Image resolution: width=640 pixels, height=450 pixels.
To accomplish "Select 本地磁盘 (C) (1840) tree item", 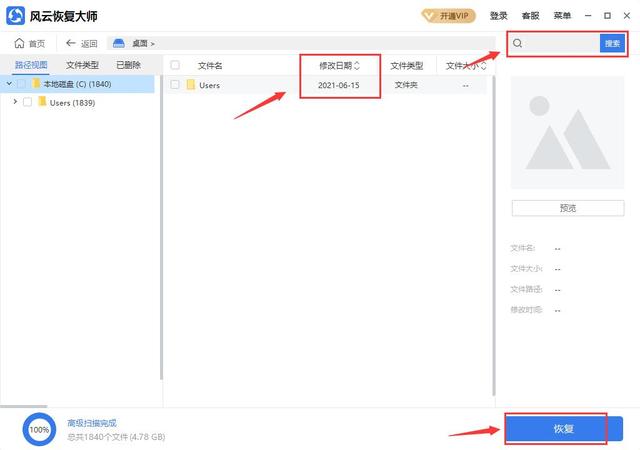I will click(x=78, y=84).
